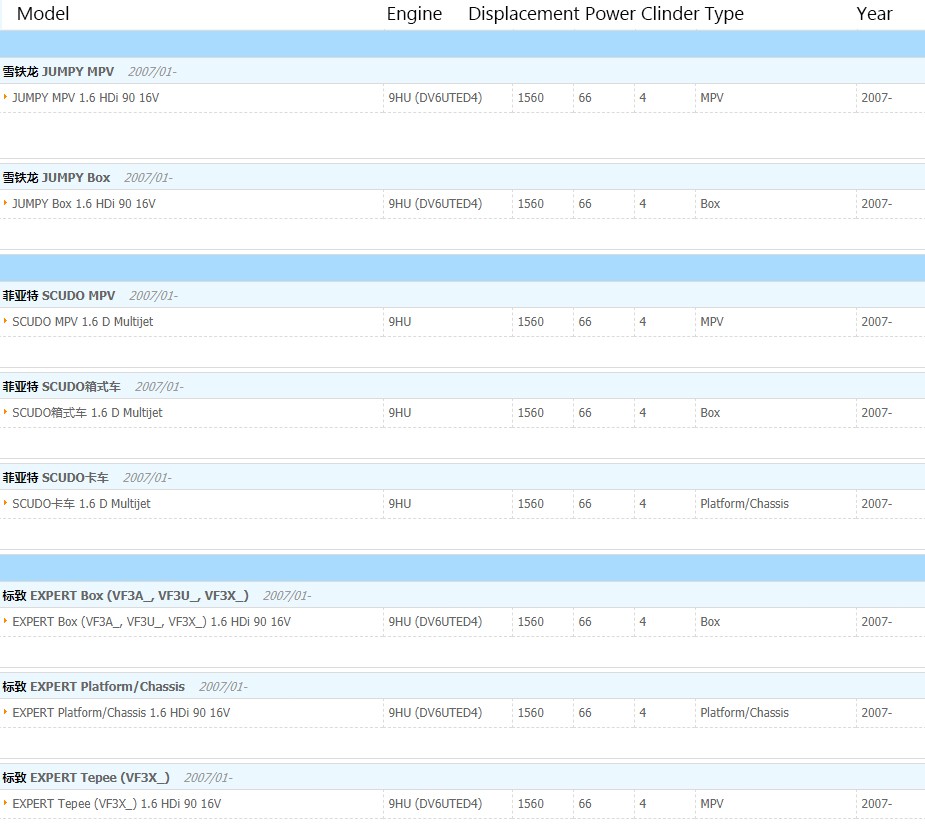Expand the 菲亚特 SCUDO卡车 group header
Screen dimensions: 925x832
pyautogui.click(x=56, y=478)
